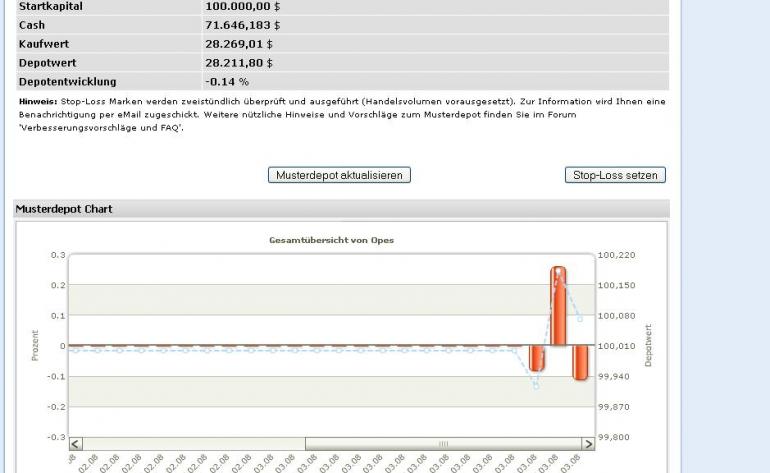Click the chart's right scroll arrow
770x473 pixels.
(x=588, y=444)
